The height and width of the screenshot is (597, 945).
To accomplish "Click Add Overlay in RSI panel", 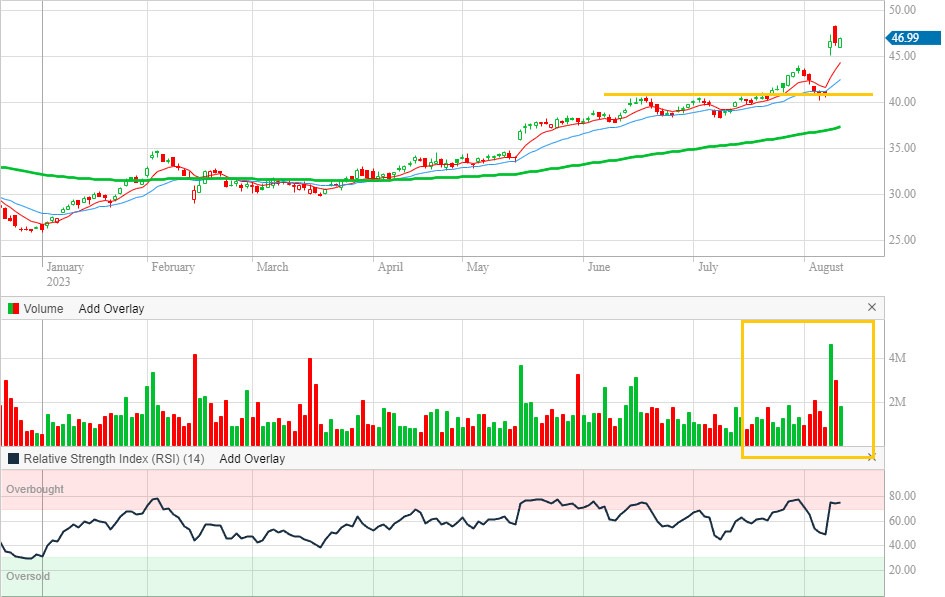I will coord(252,459).
